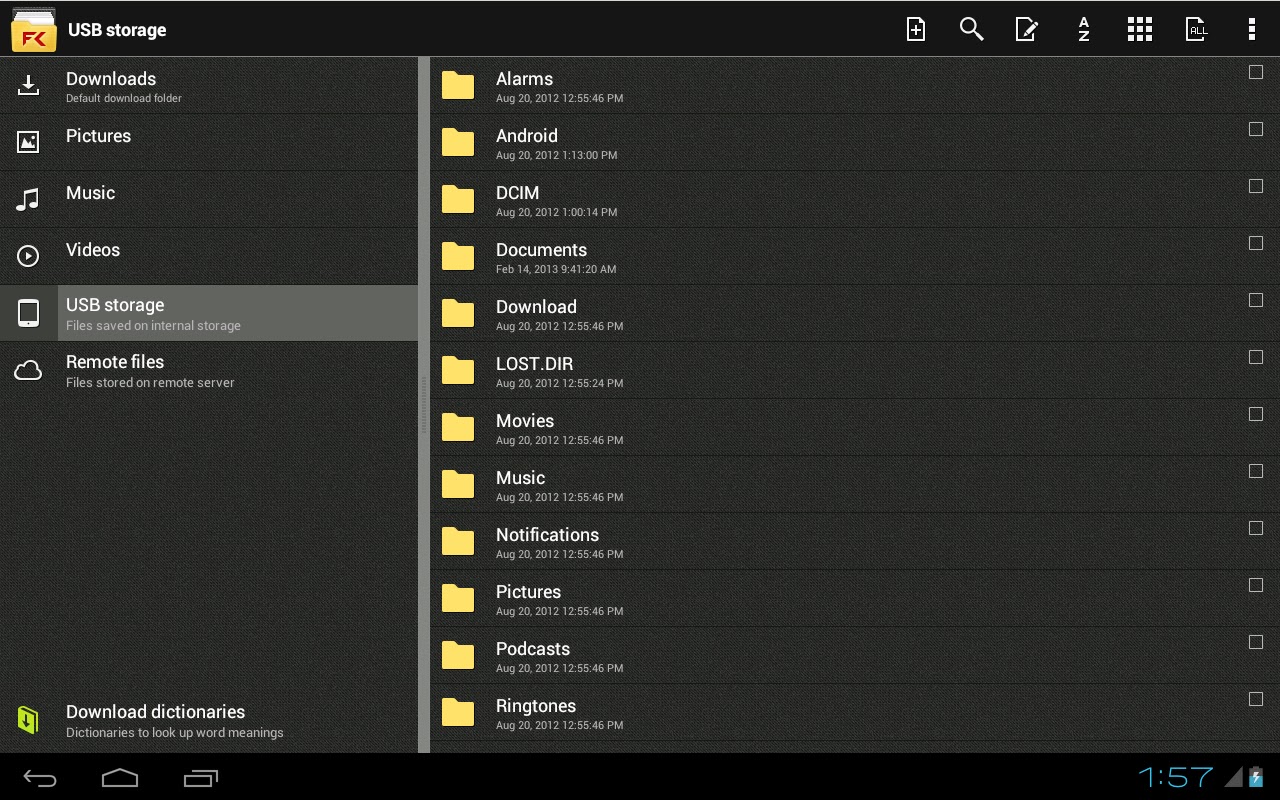
Task: Tap the recent apps navigation button
Action: tap(201, 777)
